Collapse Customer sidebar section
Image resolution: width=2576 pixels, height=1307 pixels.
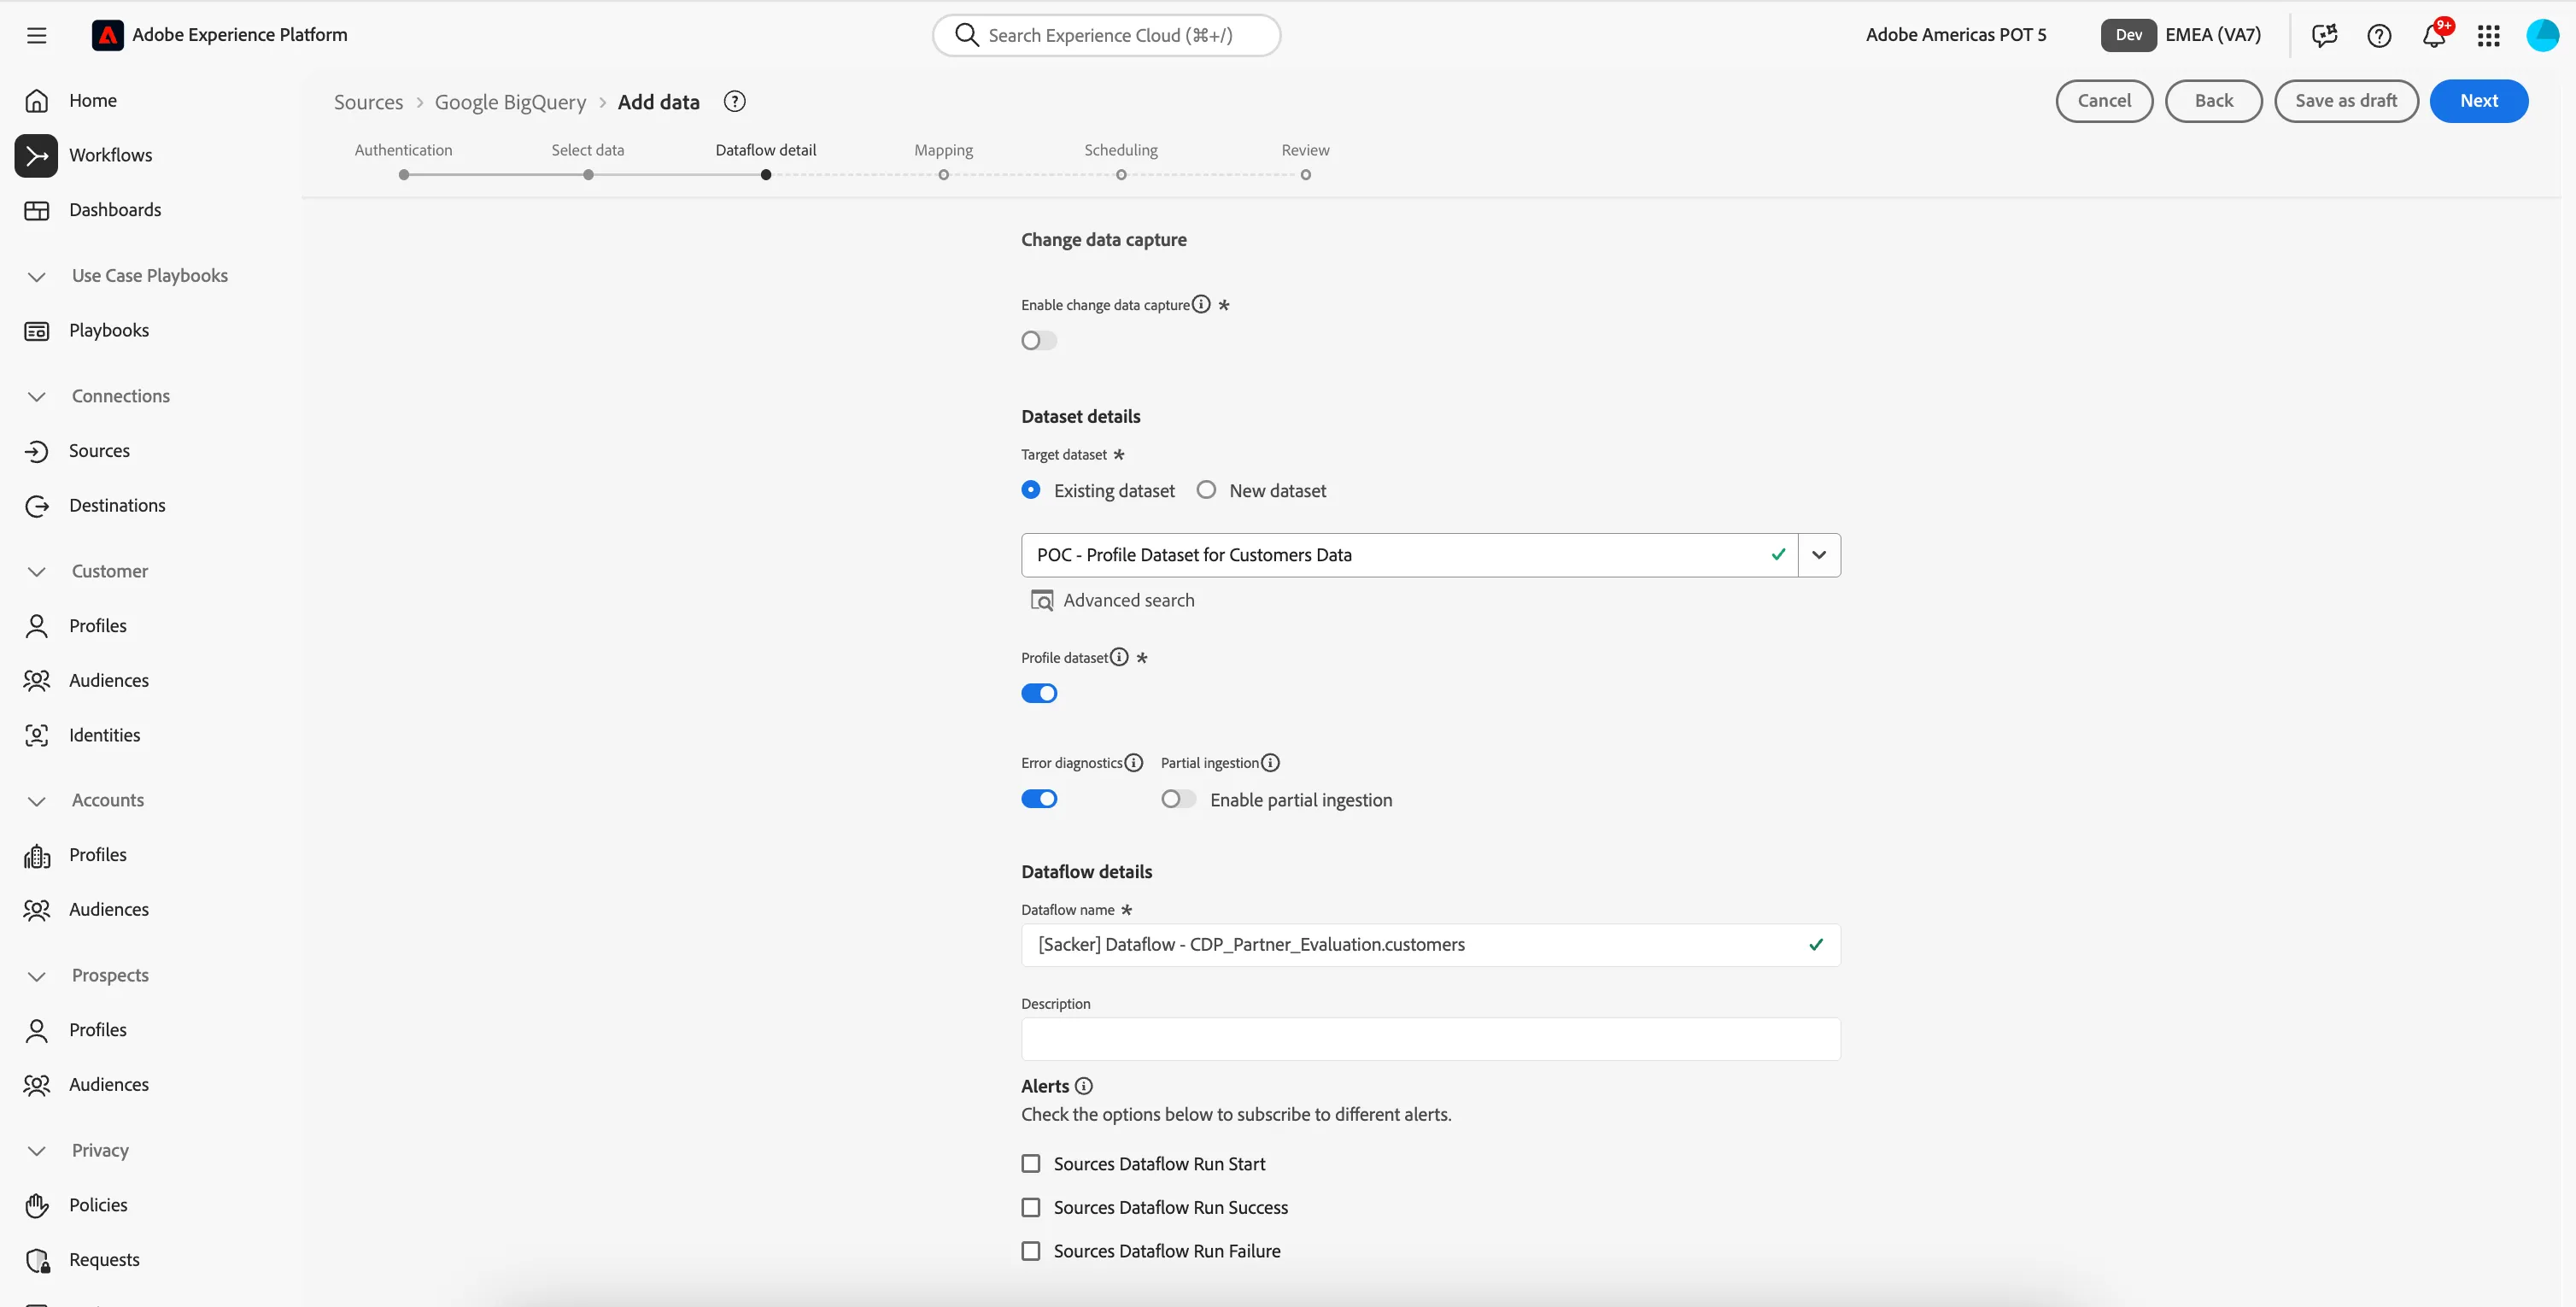pos(37,571)
